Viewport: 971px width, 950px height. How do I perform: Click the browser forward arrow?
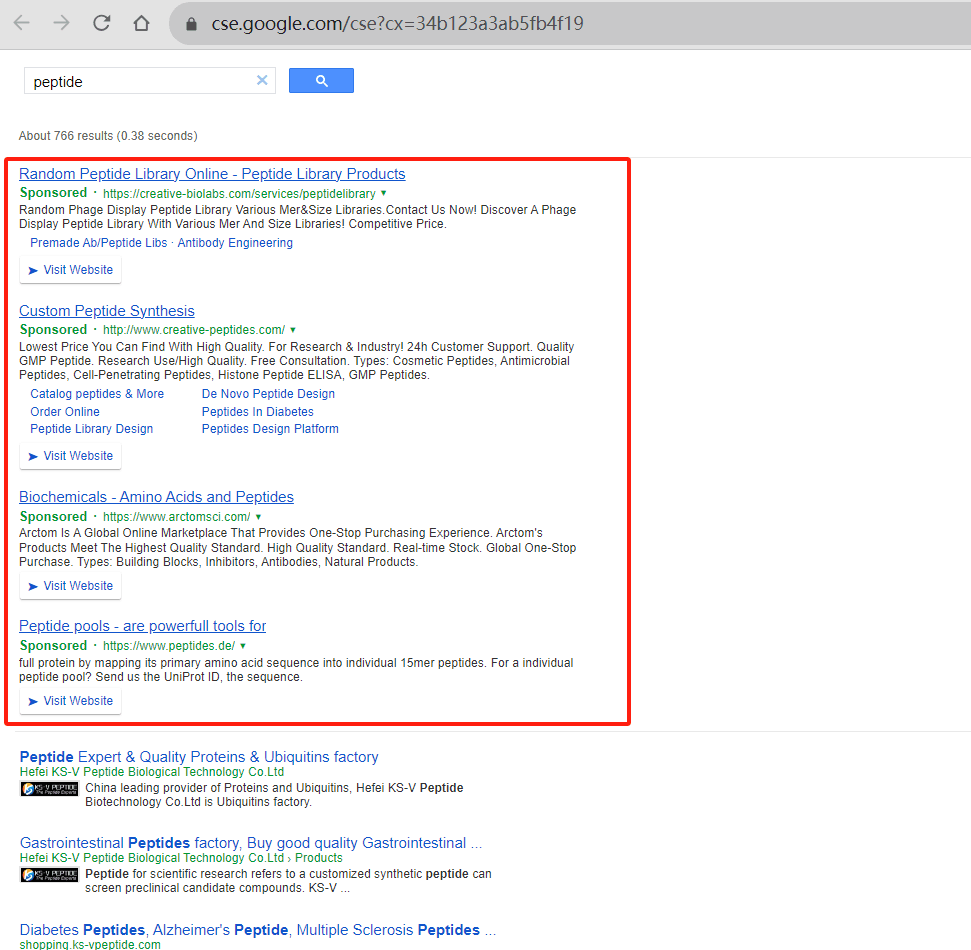(x=61, y=24)
